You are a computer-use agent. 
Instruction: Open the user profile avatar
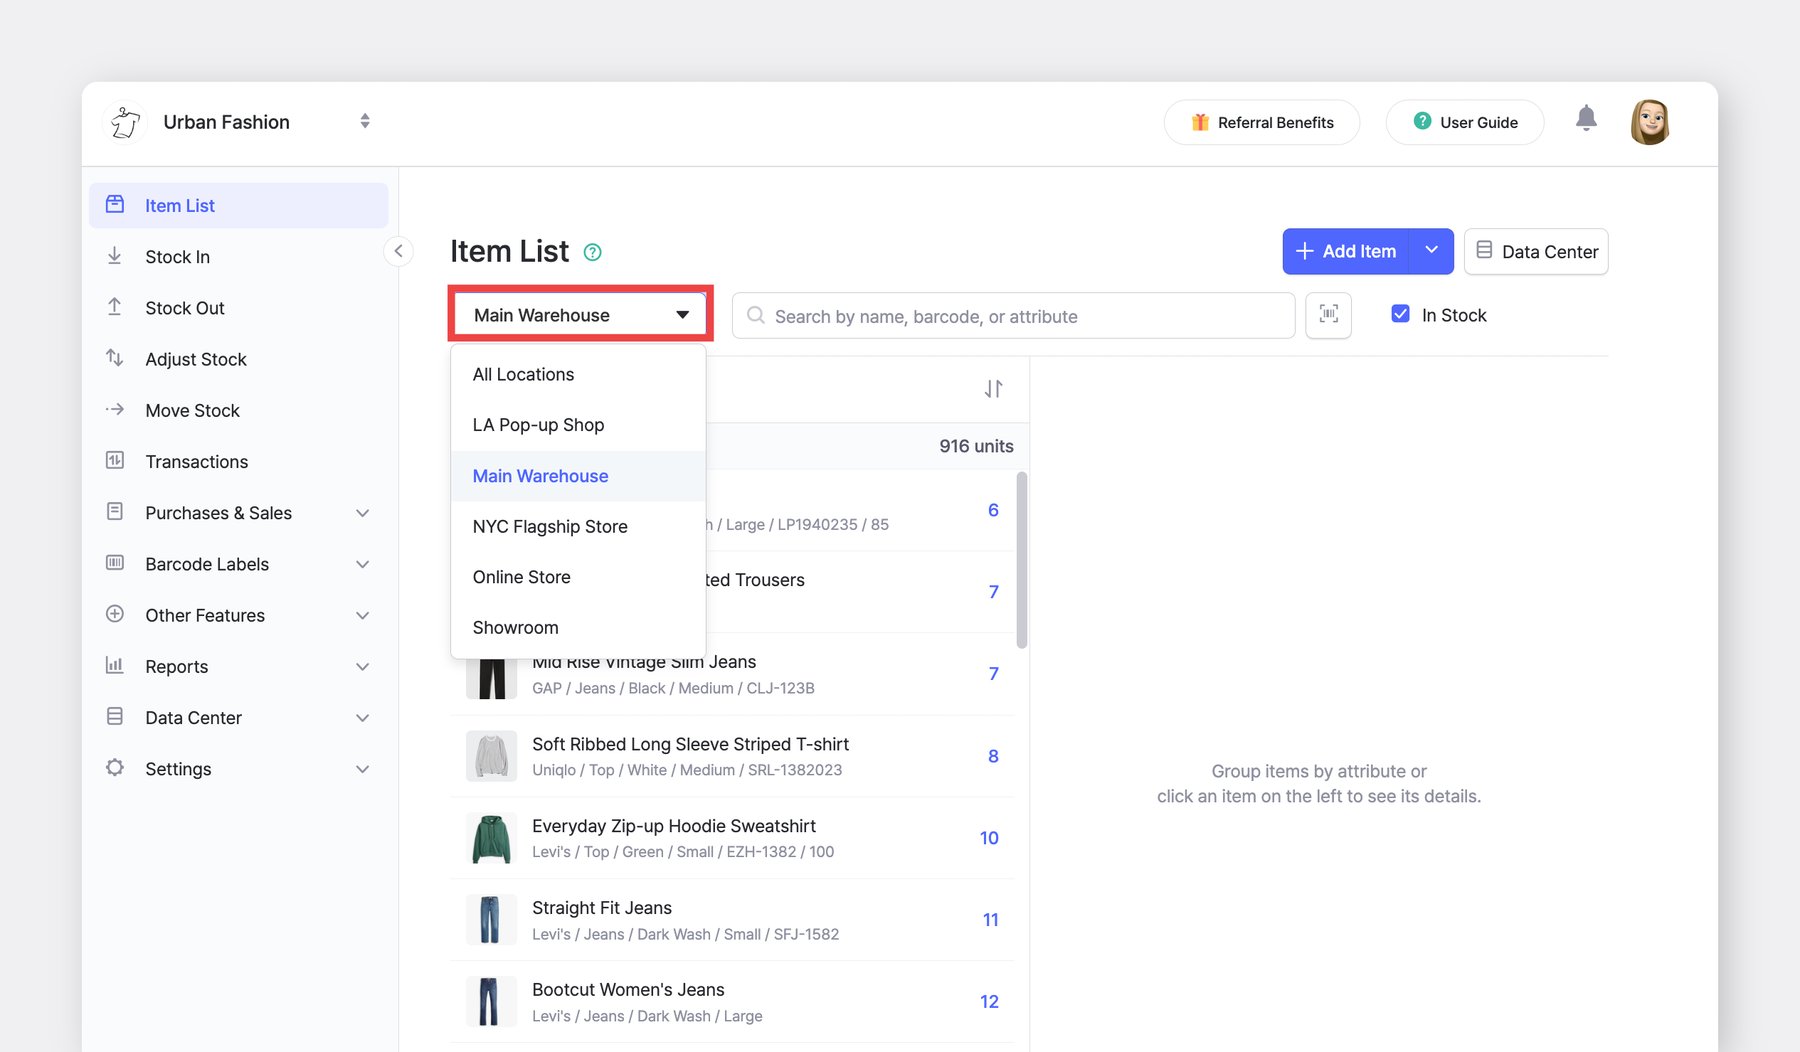click(x=1649, y=122)
